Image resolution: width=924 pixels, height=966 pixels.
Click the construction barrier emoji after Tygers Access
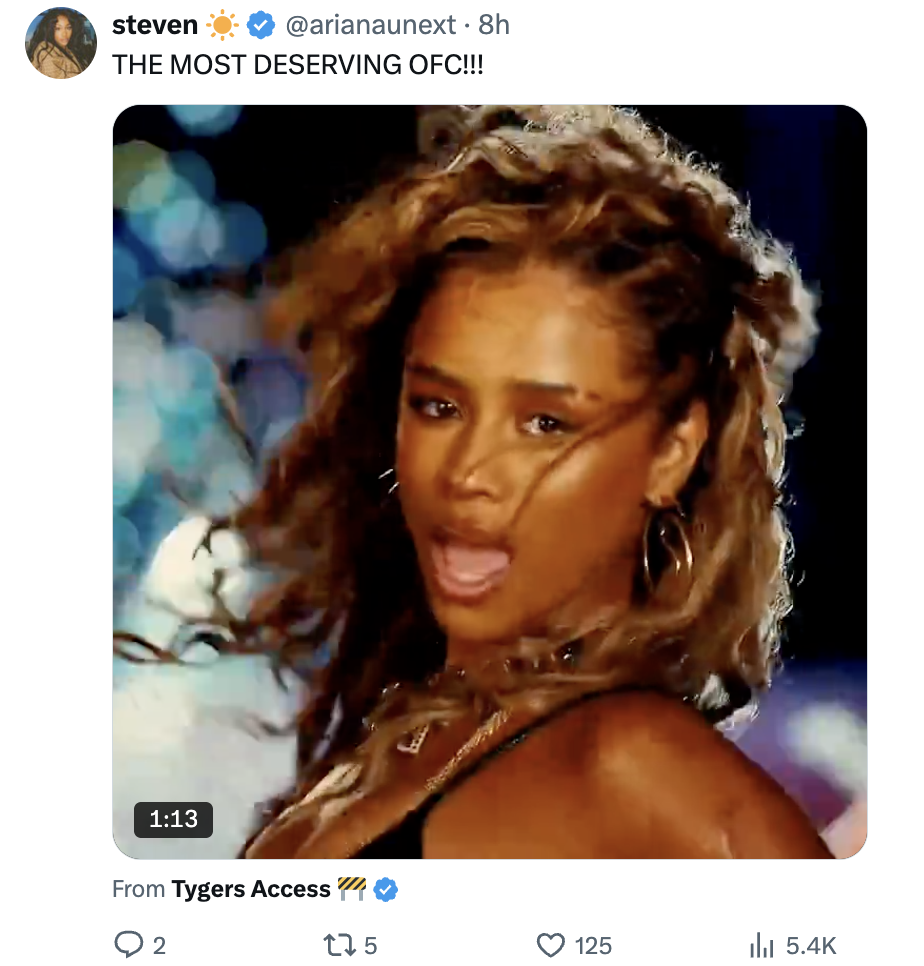click(x=352, y=888)
